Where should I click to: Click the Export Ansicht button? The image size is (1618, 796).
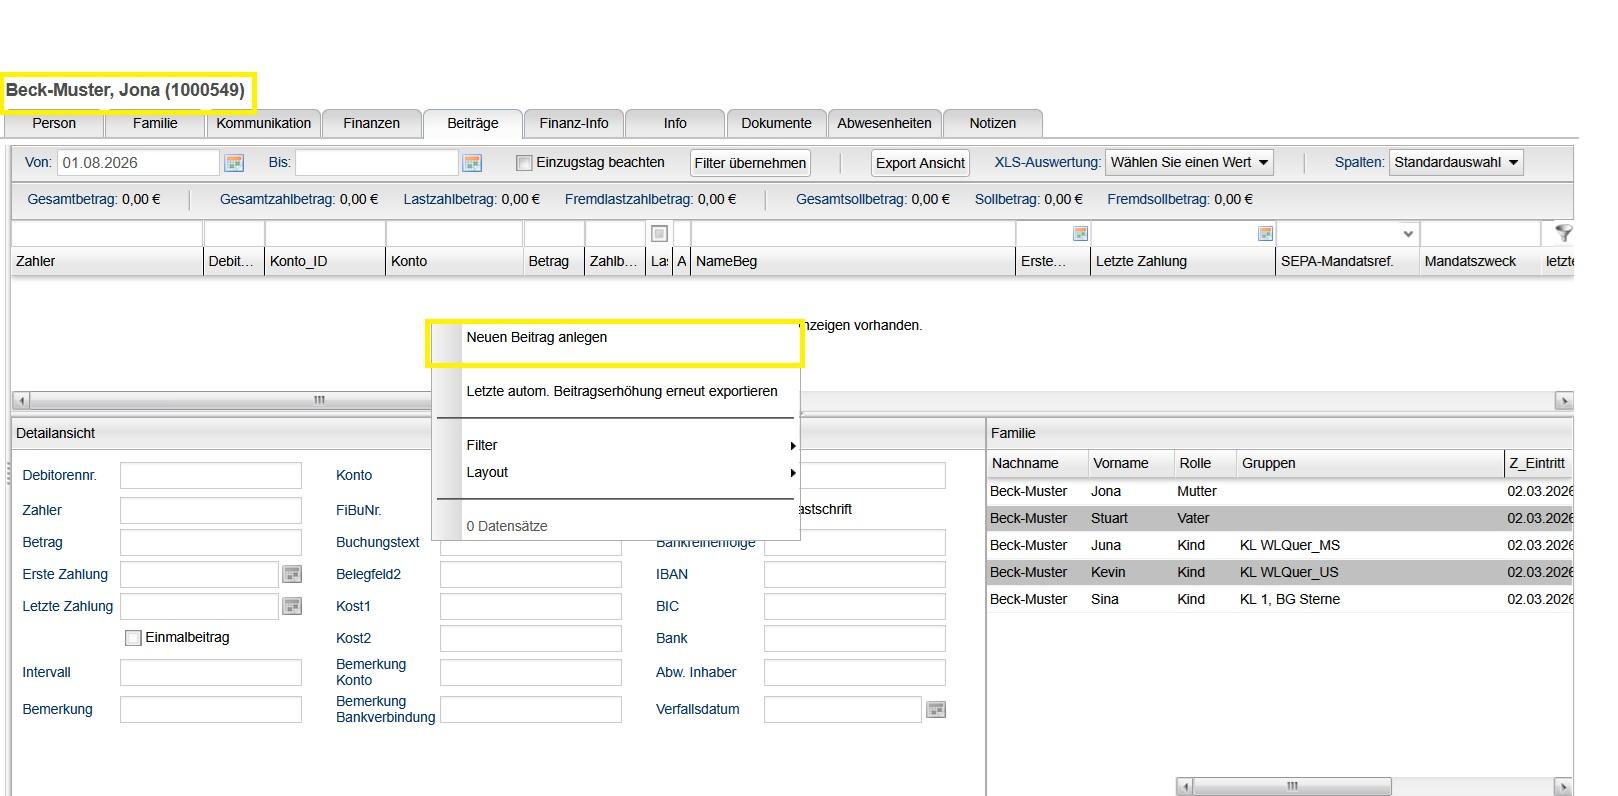pyautogui.click(x=920, y=163)
